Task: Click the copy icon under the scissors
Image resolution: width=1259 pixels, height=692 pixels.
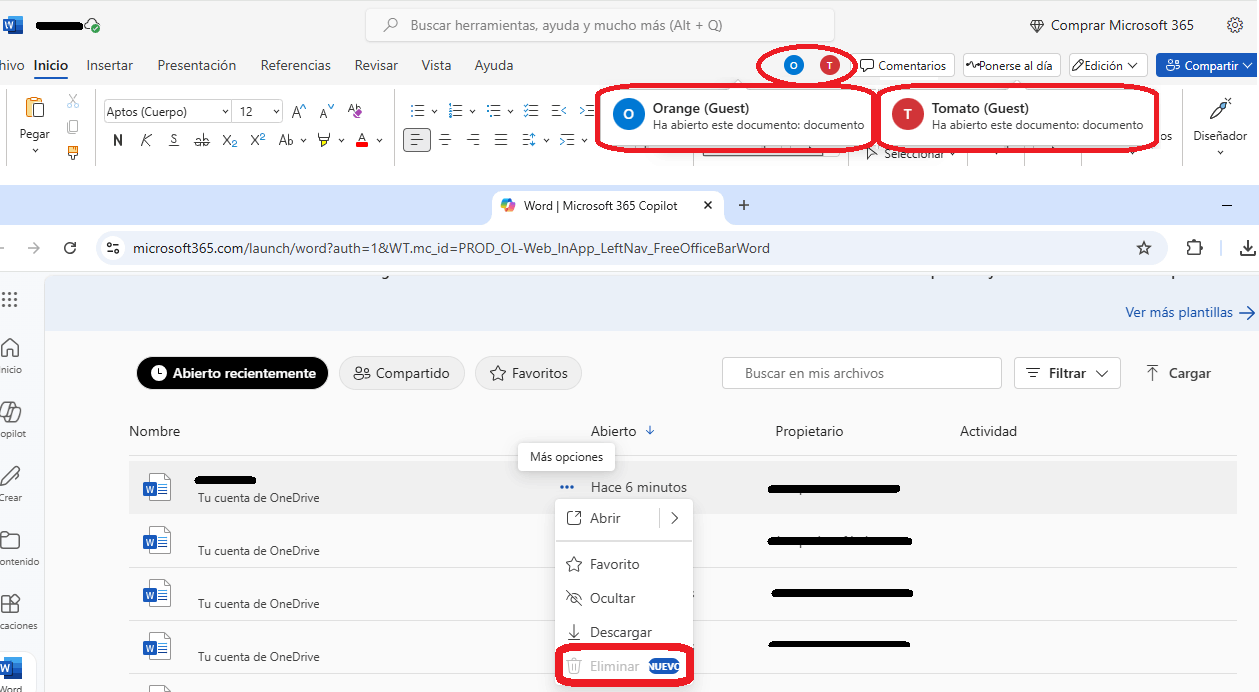Action: point(73,127)
